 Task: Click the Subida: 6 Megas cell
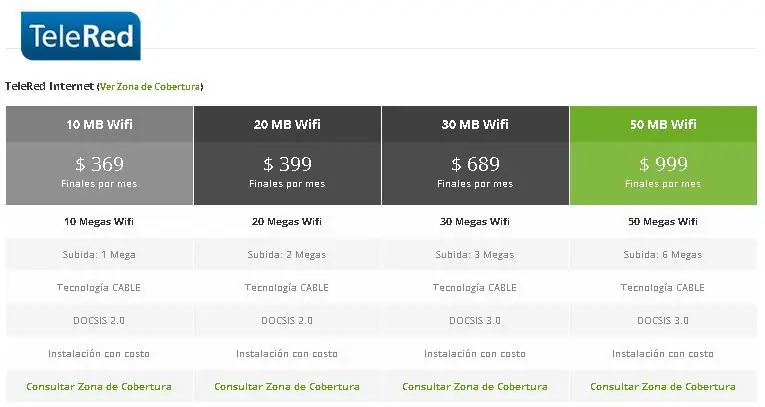[663, 255]
